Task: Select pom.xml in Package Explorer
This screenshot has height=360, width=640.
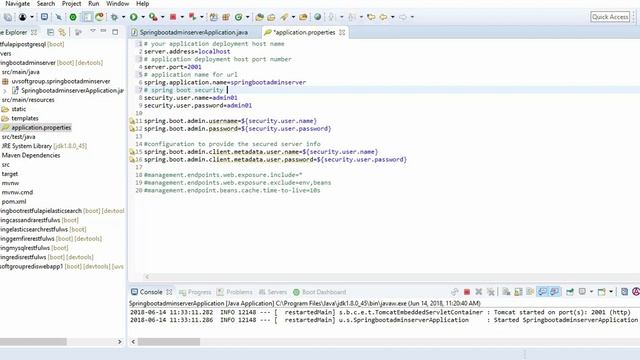Action: coord(14,202)
